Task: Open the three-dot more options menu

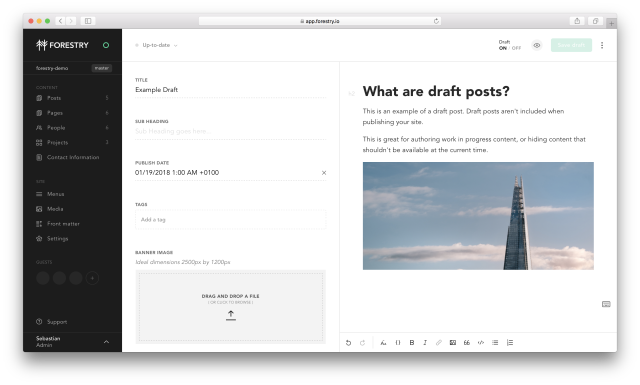Action: click(602, 45)
